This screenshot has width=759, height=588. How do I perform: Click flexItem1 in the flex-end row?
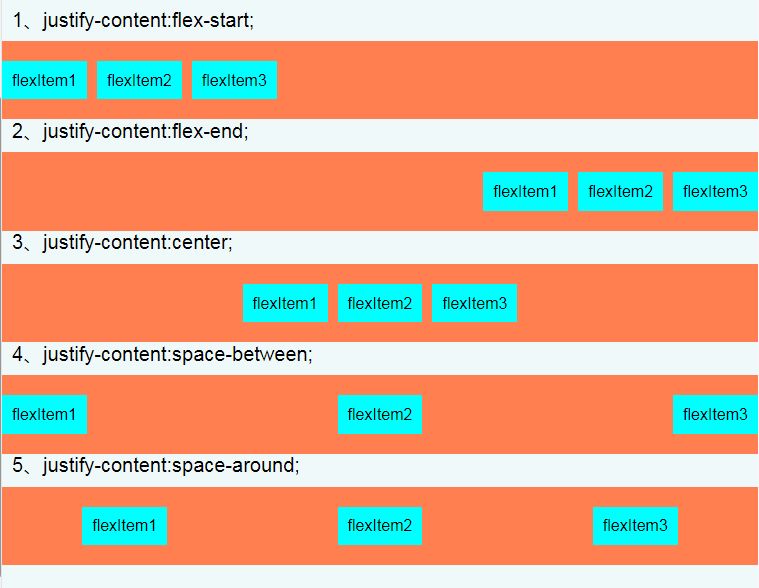click(x=525, y=191)
